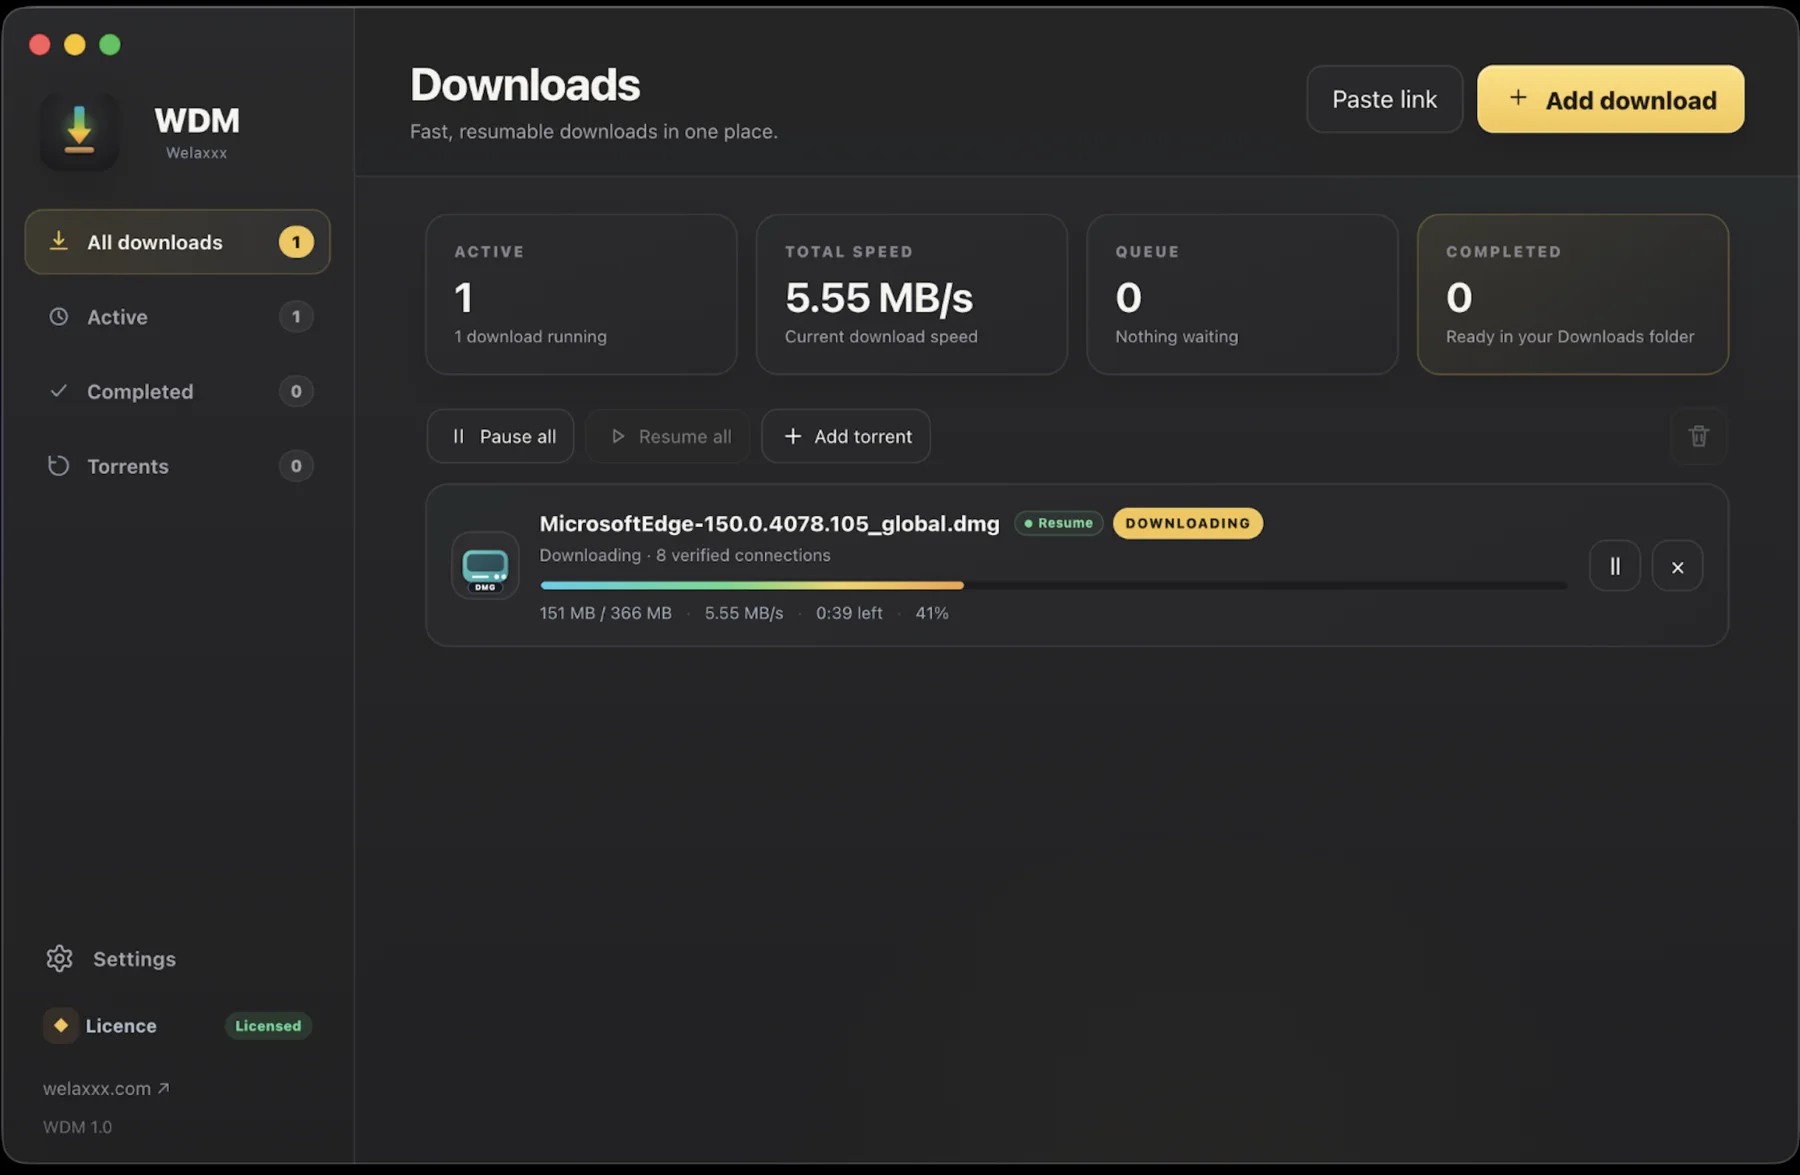The width and height of the screenshot is (1800, 1175).
Task: Show the Active downloads list
Action: (177, 317)
